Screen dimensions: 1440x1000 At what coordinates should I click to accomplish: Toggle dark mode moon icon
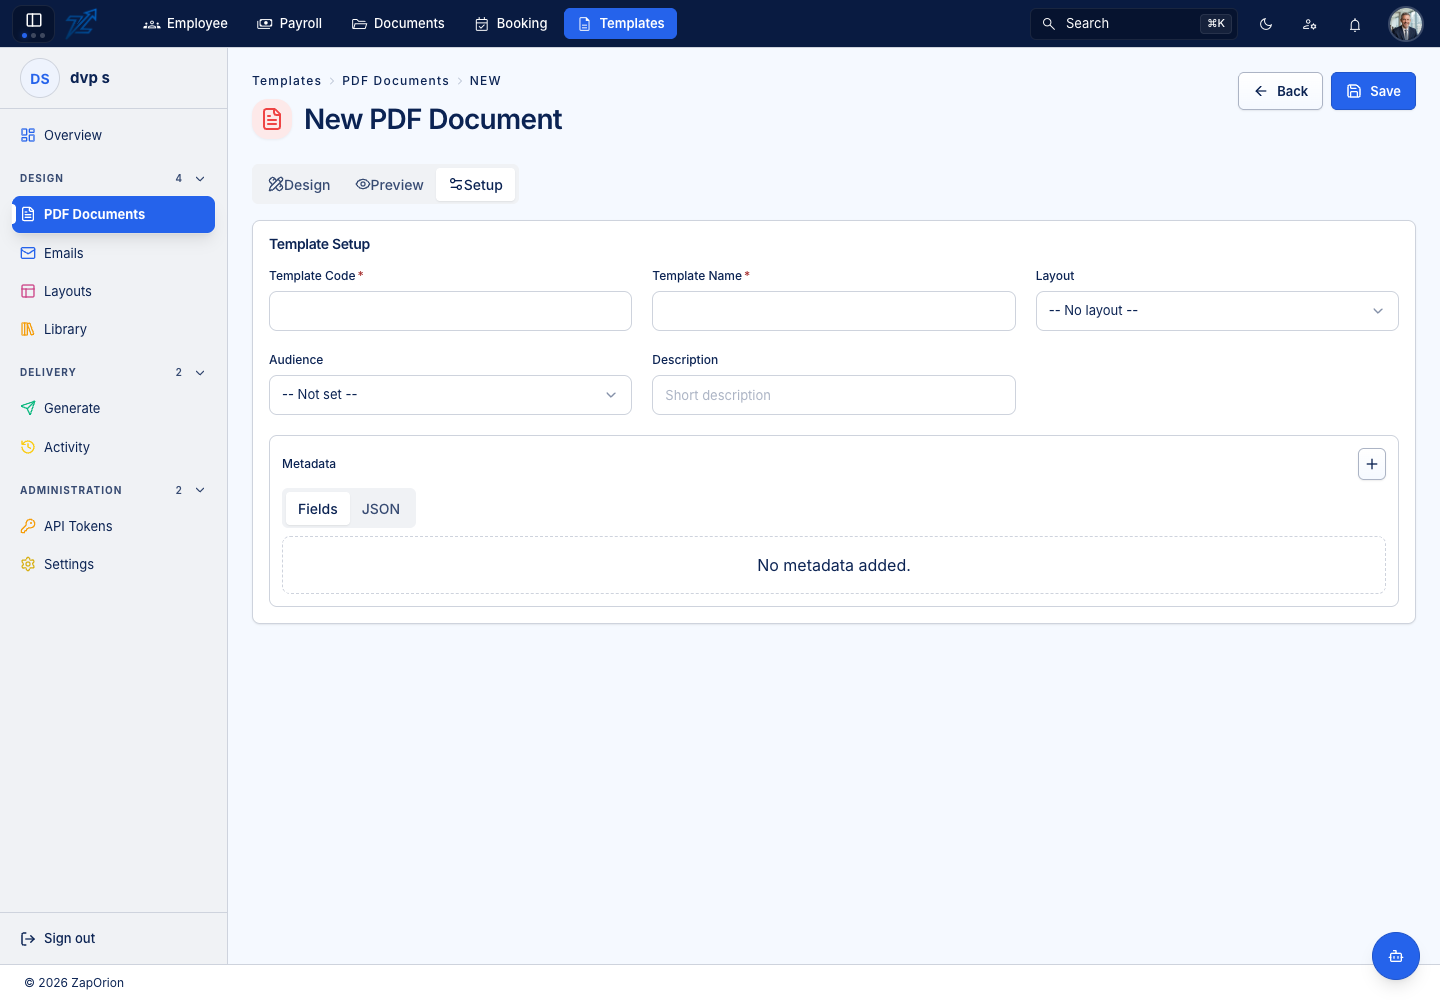click(x=1266, y=24)
